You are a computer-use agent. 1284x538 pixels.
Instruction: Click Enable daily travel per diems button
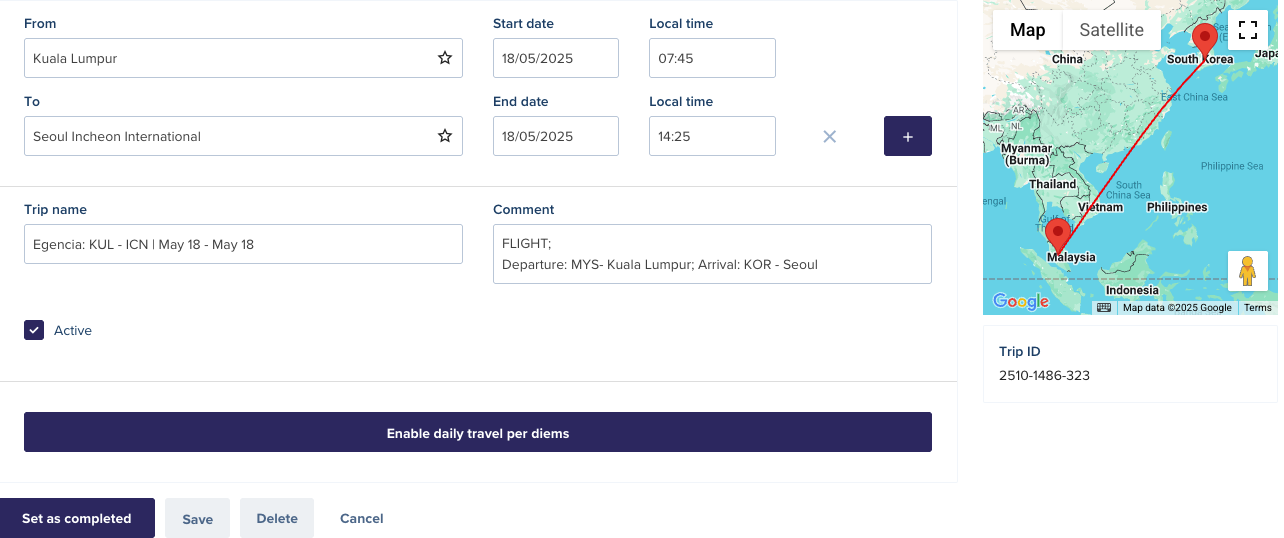tap(478, 432)
